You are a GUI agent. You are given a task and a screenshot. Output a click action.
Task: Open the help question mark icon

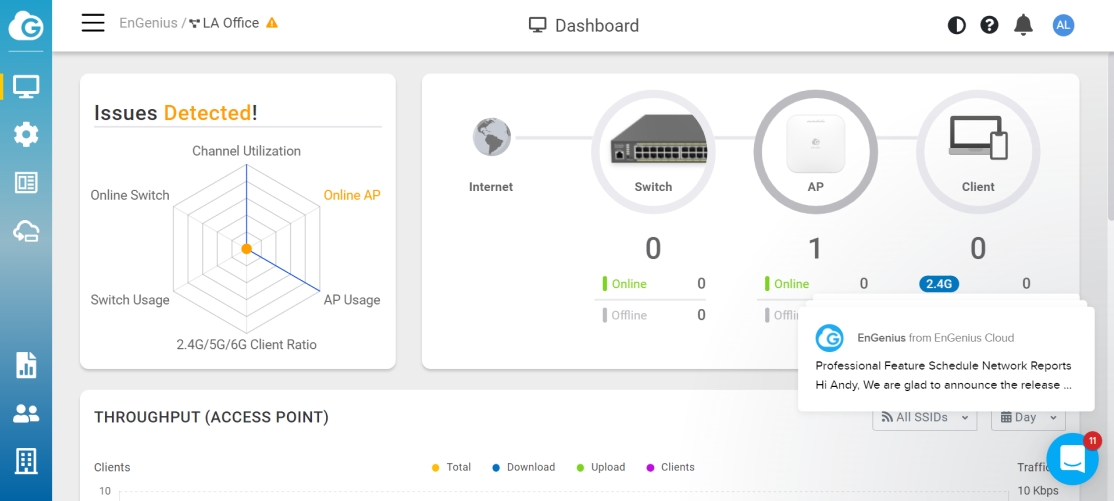click(x=990, y=25)
